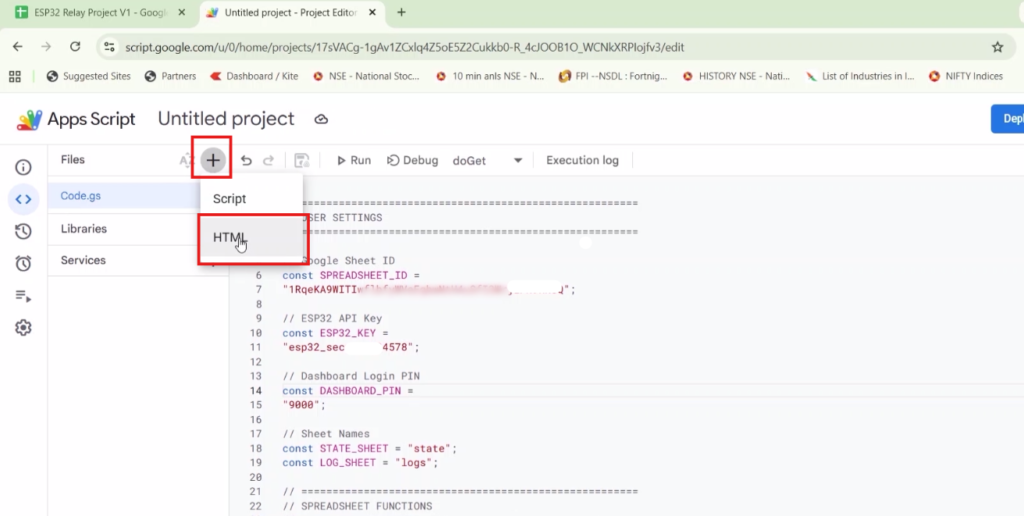Switch to Untitled project Project Editor tab
Image resolution: width=1024 pixels, height=516 pixels.
point(291,12)
